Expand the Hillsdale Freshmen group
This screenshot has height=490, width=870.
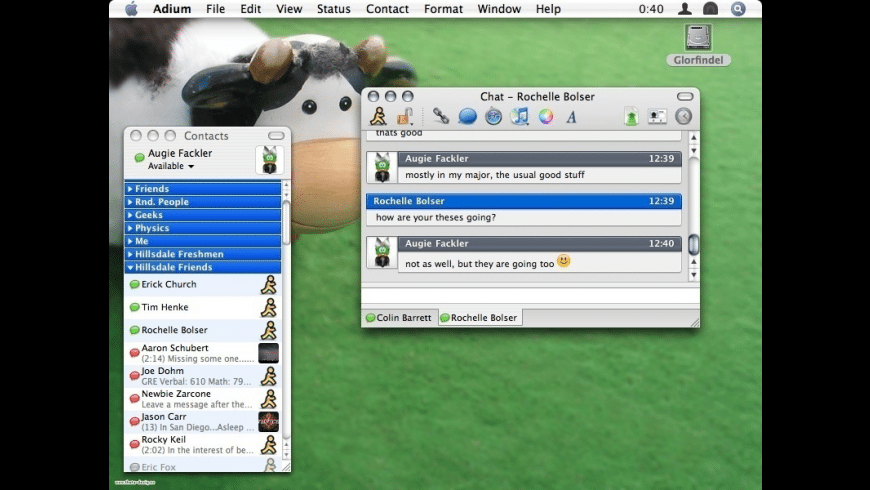coord(203,254)
